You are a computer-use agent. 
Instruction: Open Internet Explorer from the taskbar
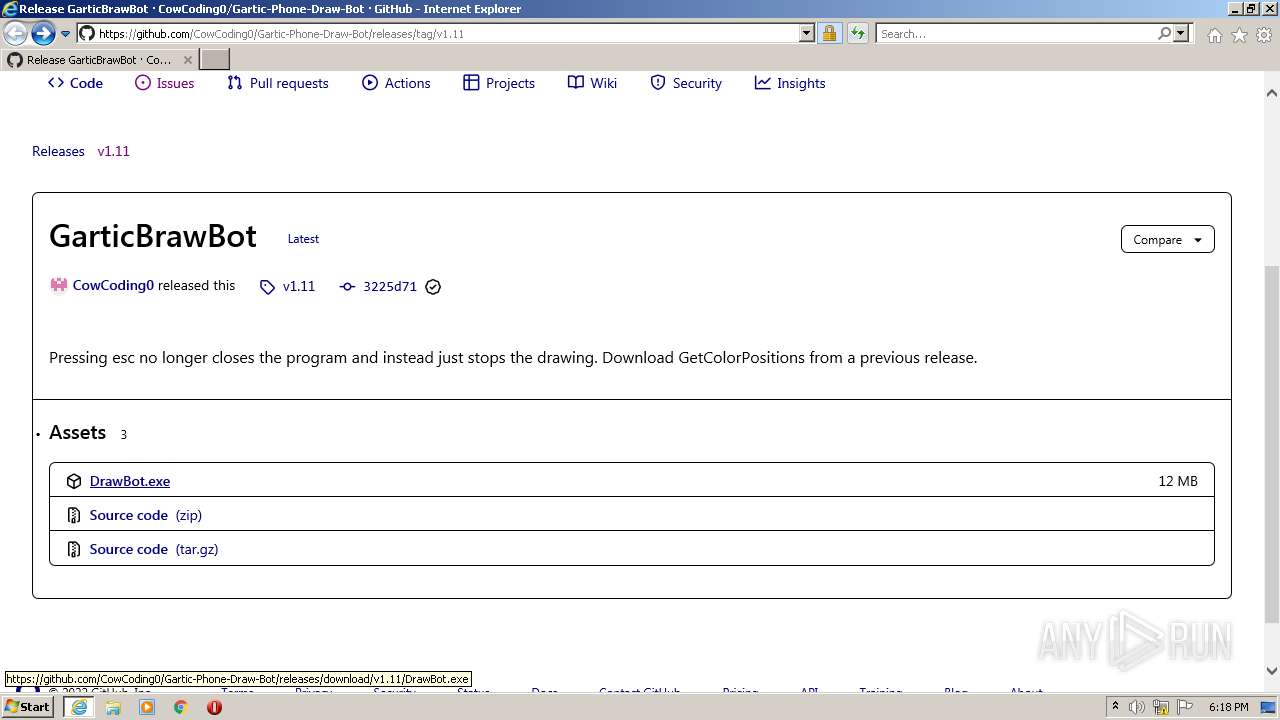pyautogui.click(x=79, y=707)
